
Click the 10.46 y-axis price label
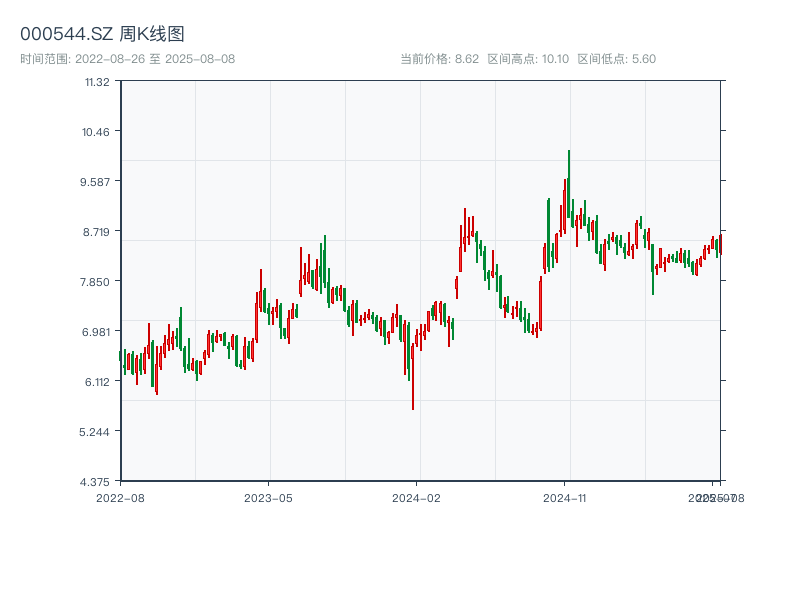pyautogui.click(x=97, y=132)
